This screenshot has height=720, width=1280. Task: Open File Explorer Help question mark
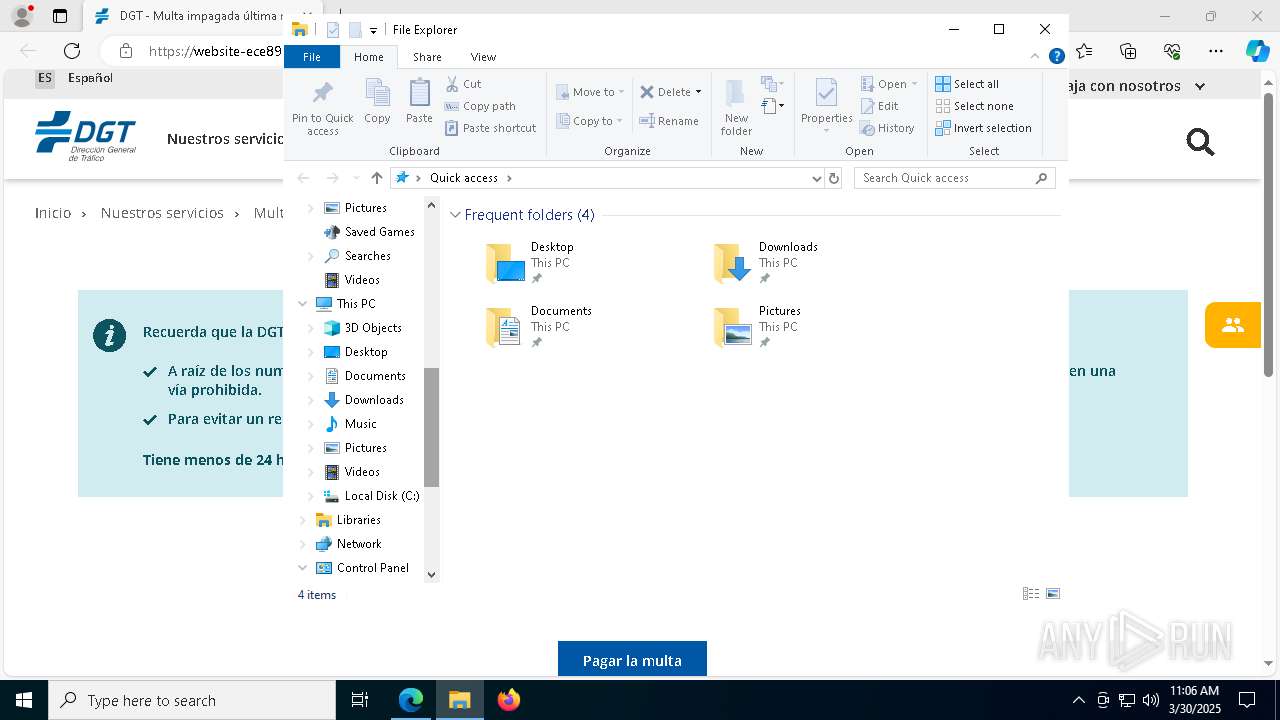click(1056, 57)
